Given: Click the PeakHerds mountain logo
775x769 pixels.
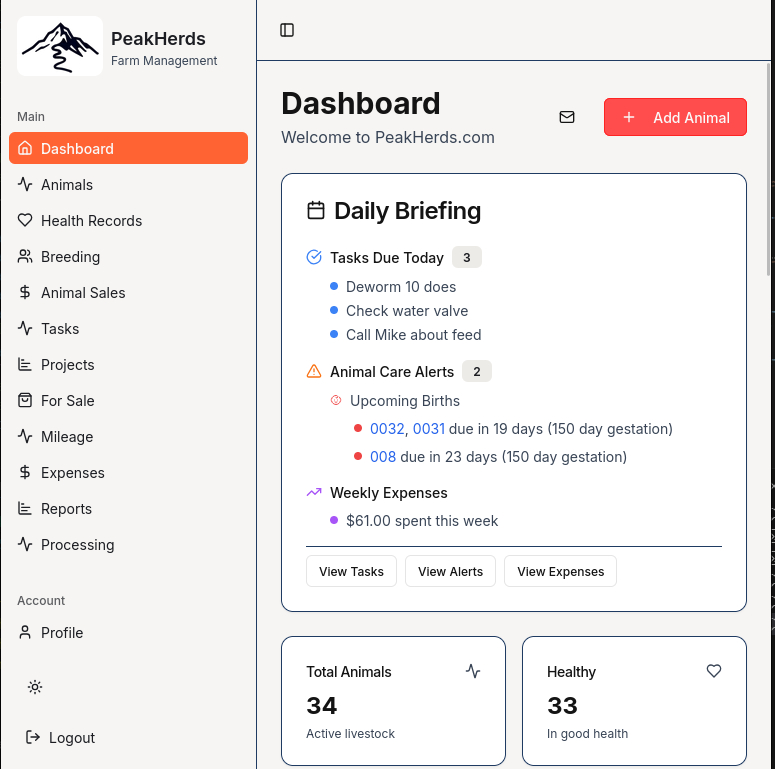Looking at the screenshot, I should point(60,46).
